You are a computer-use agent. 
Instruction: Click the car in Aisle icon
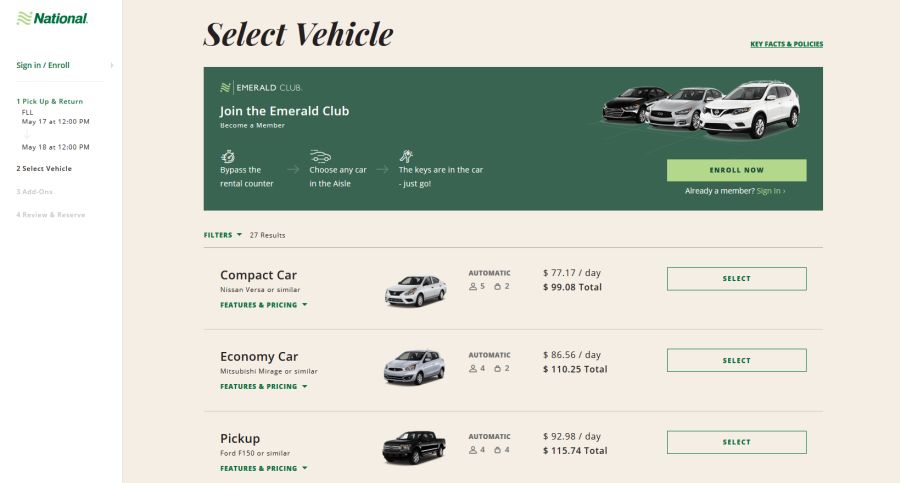pos(320,156)
